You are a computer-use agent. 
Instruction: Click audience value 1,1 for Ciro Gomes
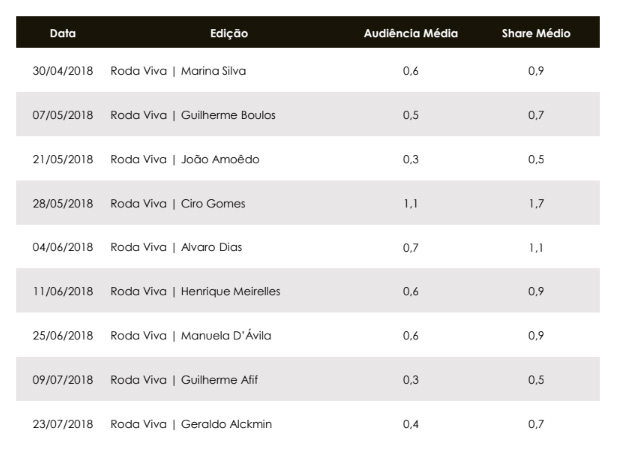(410, 204)
